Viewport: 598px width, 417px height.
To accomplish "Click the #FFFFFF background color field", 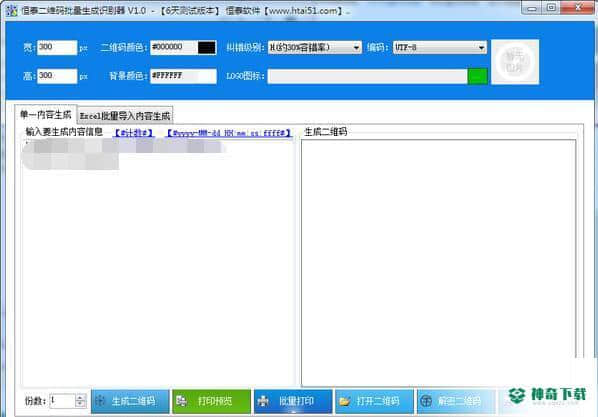I will point(183,76).
